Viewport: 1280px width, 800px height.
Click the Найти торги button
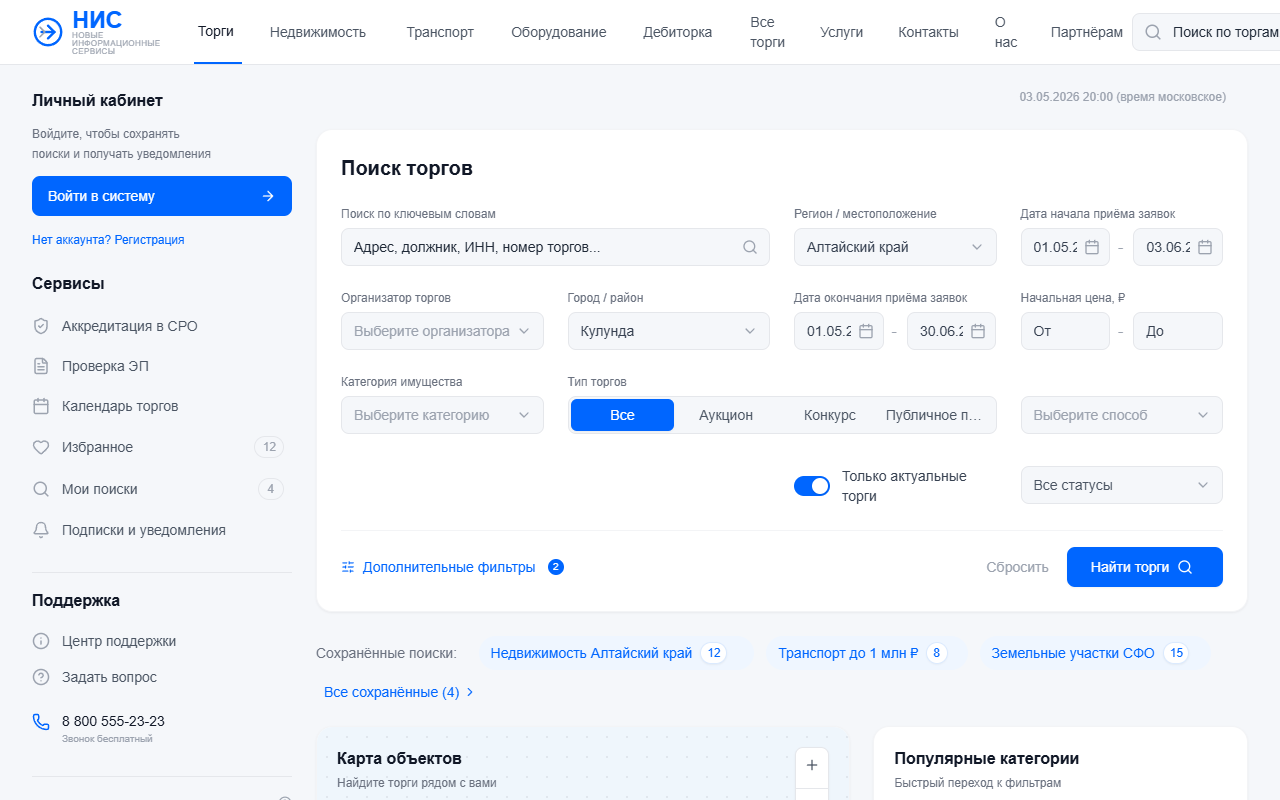(1145, 567)
